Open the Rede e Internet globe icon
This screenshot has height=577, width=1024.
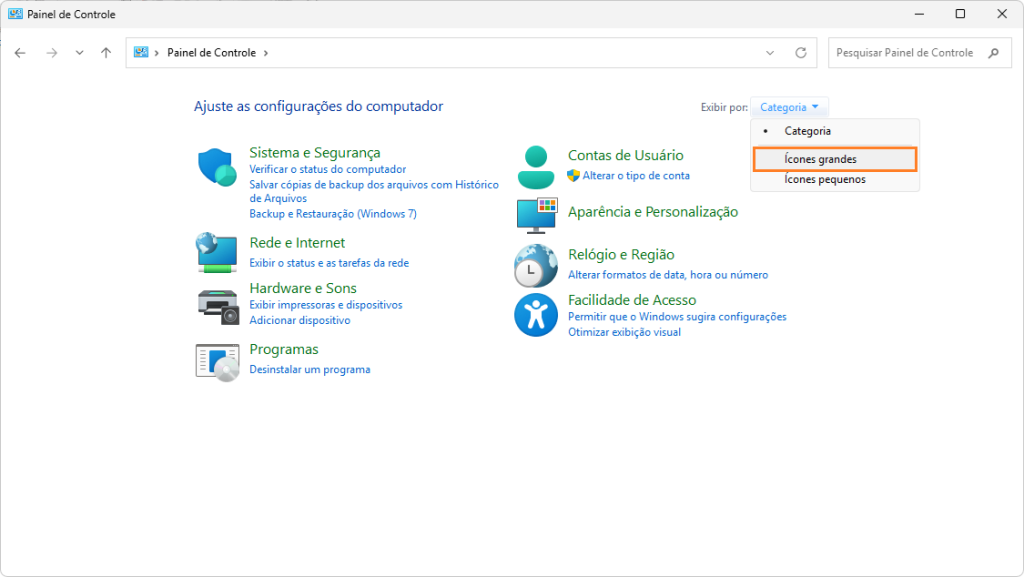pyautogui.click(x=217, y=252)
